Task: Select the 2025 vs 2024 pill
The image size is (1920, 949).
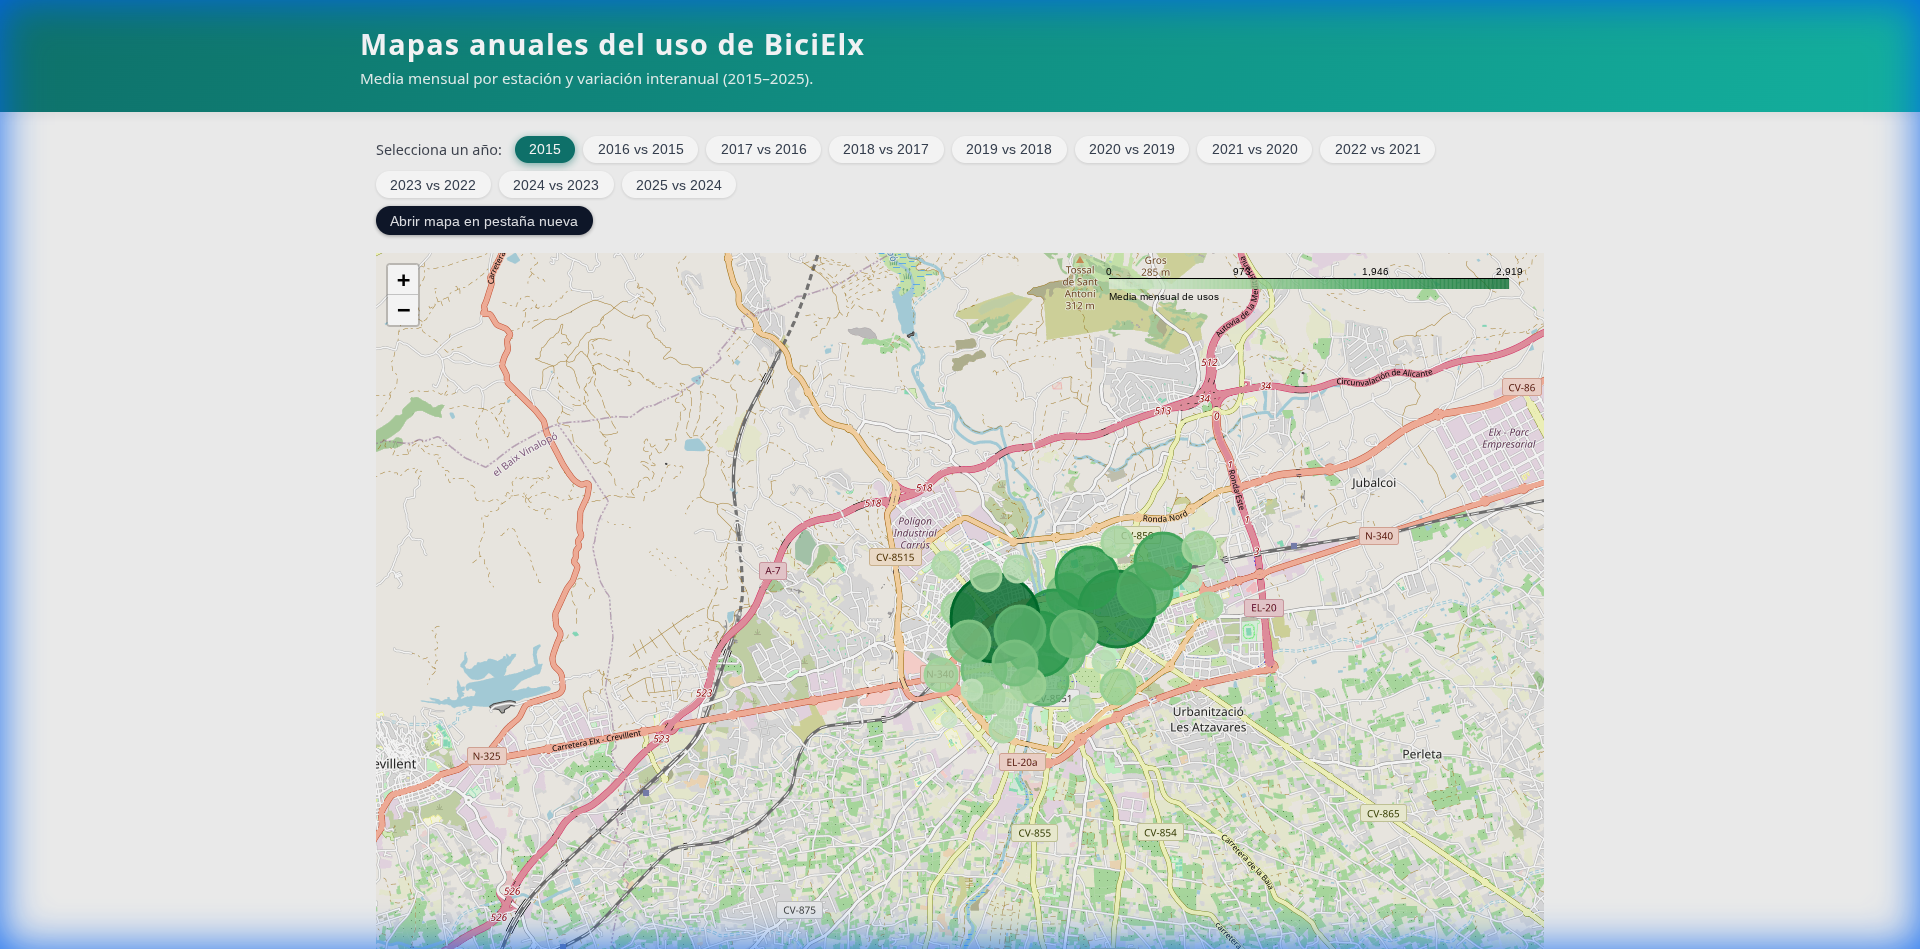Action: coord(679,185)
